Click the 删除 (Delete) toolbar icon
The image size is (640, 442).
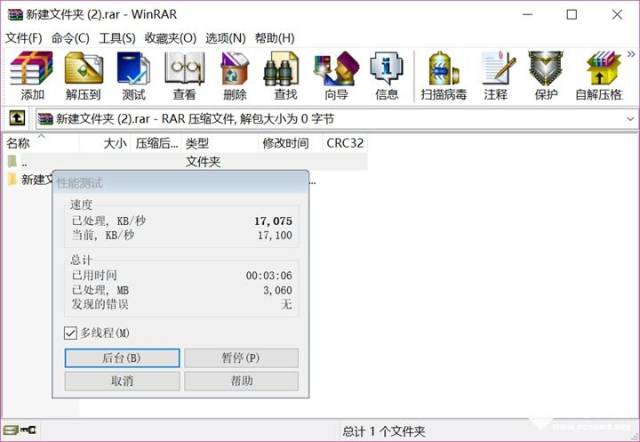[235, 68]
